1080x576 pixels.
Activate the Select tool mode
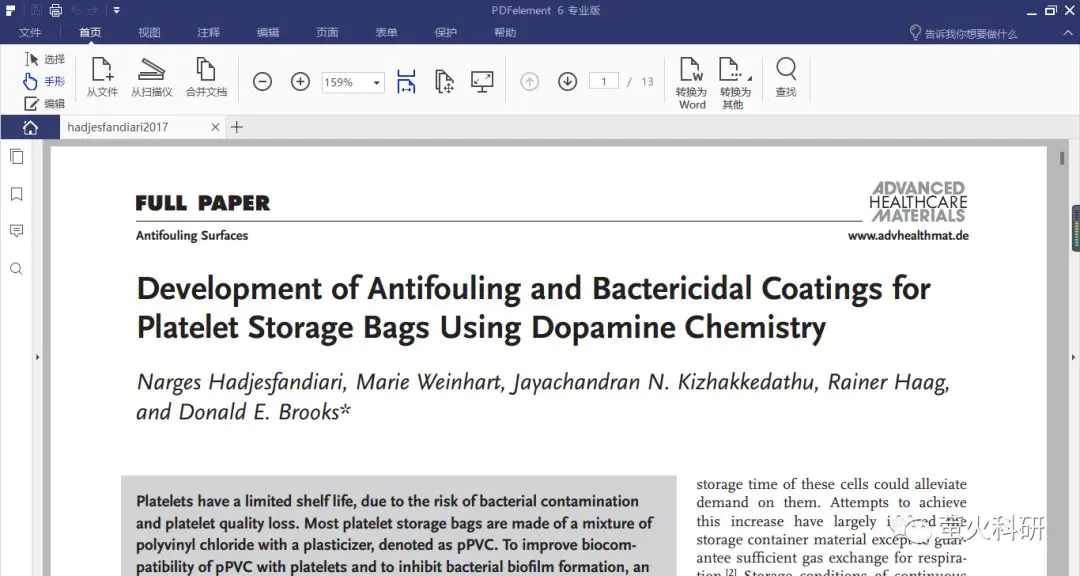pyautogui.click(x=44, y=60)
